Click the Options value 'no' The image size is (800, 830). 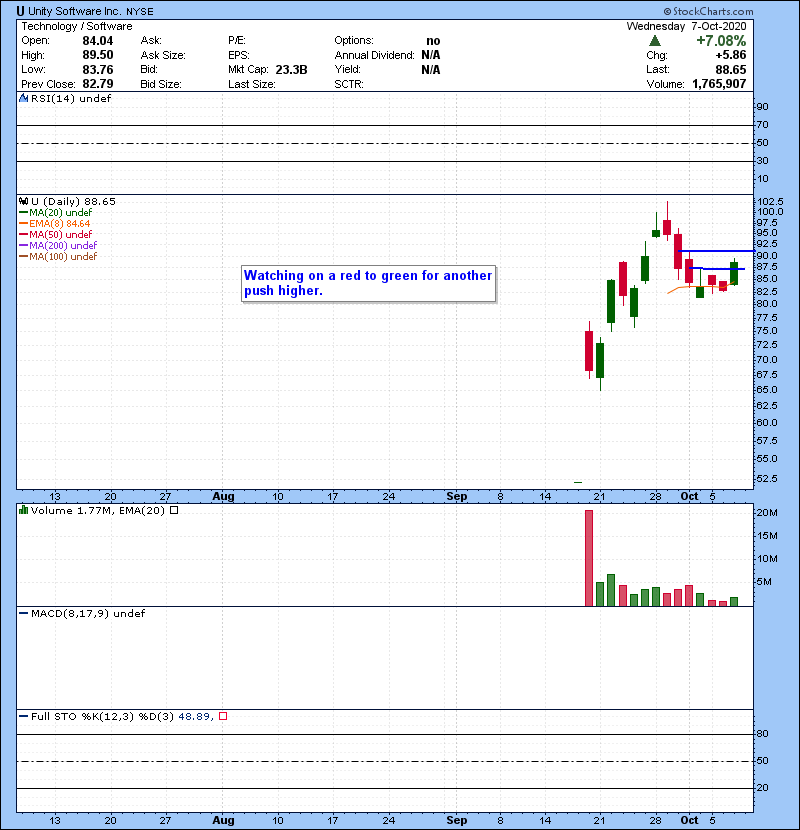click(433, 41)
